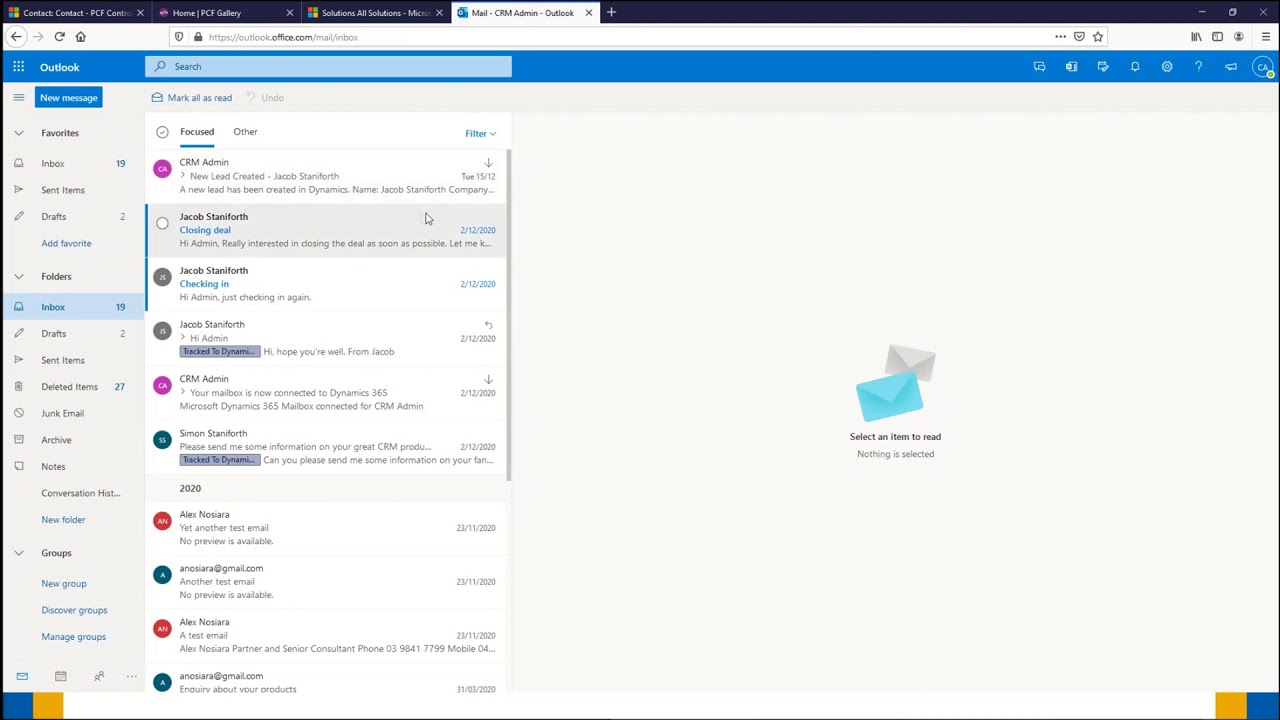The width and height of the screenshot is (1280, 720).
Task: Open the Office app launcher grid
Action: pyautogui.click(x=18, y=67)
